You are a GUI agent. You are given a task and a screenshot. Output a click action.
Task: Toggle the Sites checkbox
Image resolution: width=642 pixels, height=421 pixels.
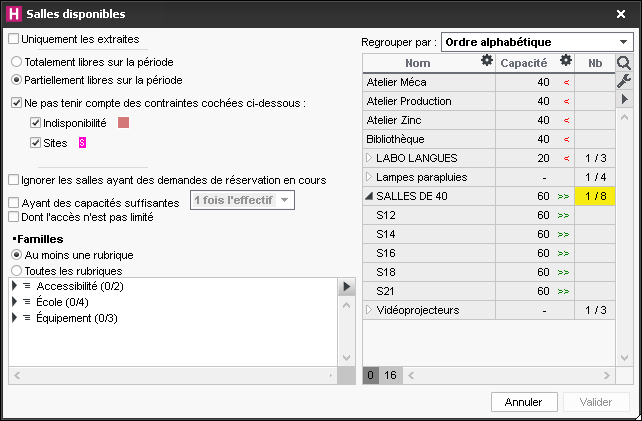(36, 143)
